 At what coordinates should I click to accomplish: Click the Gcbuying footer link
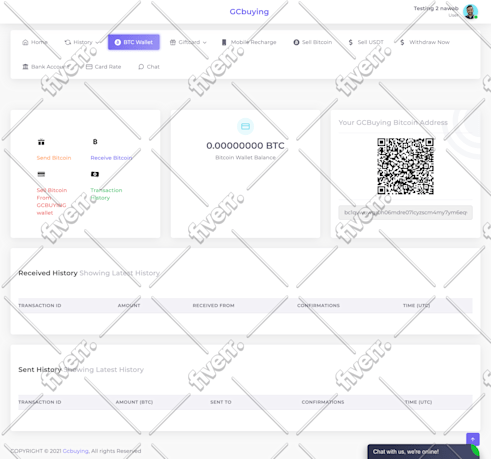click(76, 451)
